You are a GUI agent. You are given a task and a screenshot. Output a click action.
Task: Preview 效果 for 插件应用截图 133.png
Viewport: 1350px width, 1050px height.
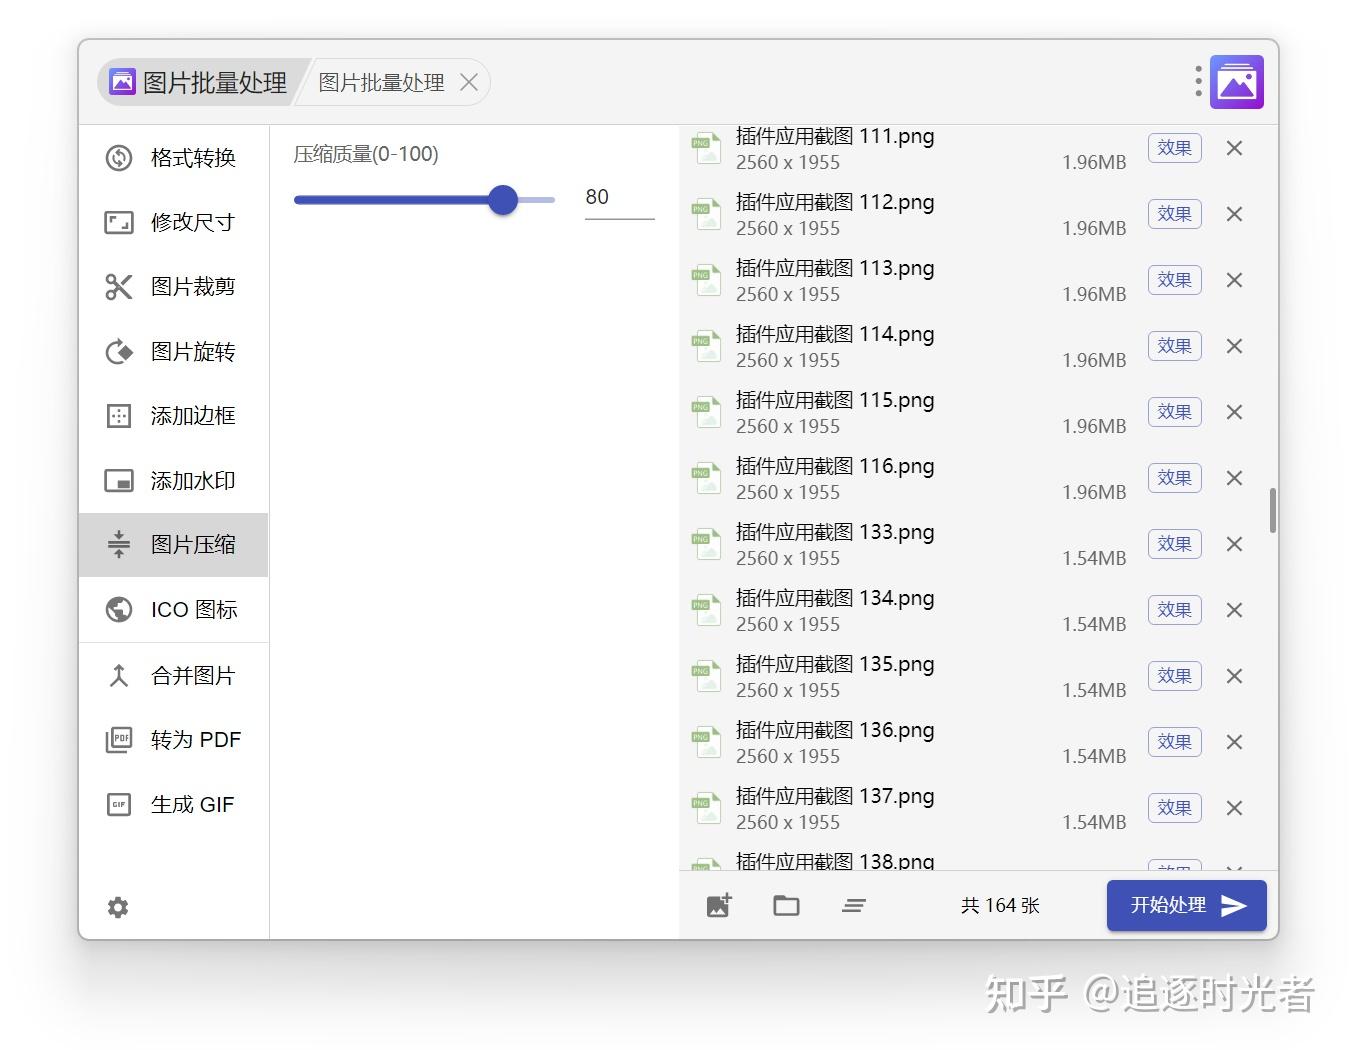[x=1174, y=544]
